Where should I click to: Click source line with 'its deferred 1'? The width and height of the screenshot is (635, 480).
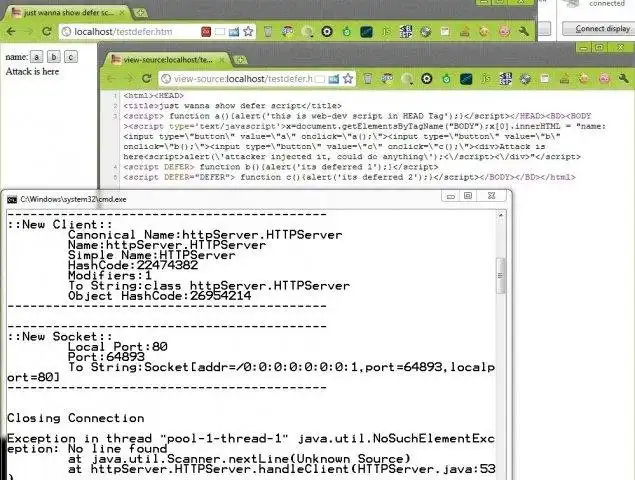point(281,167)
